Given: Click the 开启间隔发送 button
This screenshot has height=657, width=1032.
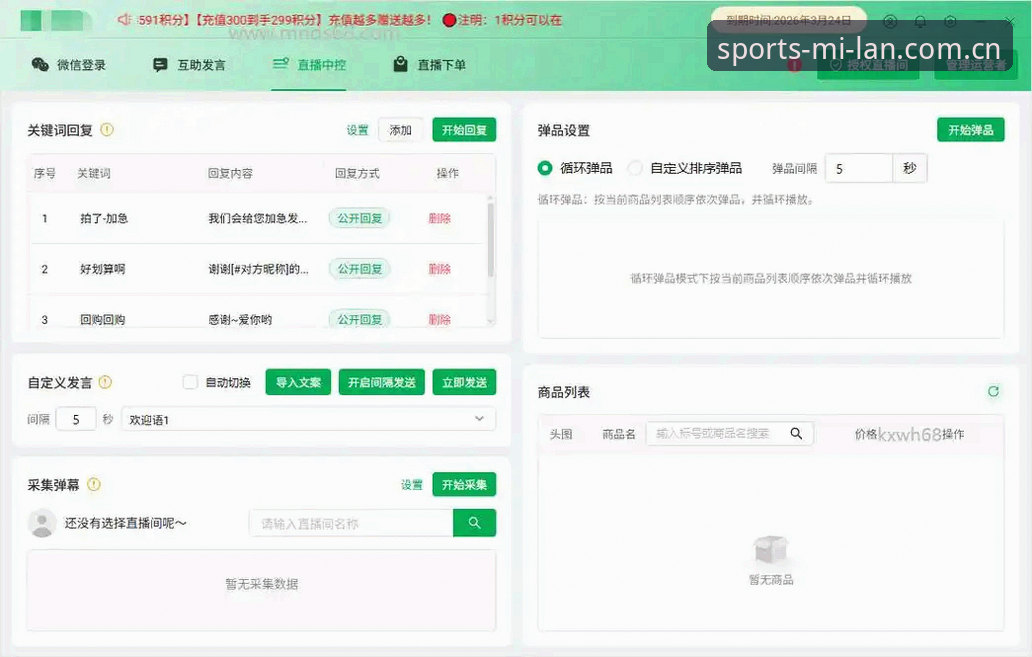Looking at the screenshot, I should tap(382, 382).
